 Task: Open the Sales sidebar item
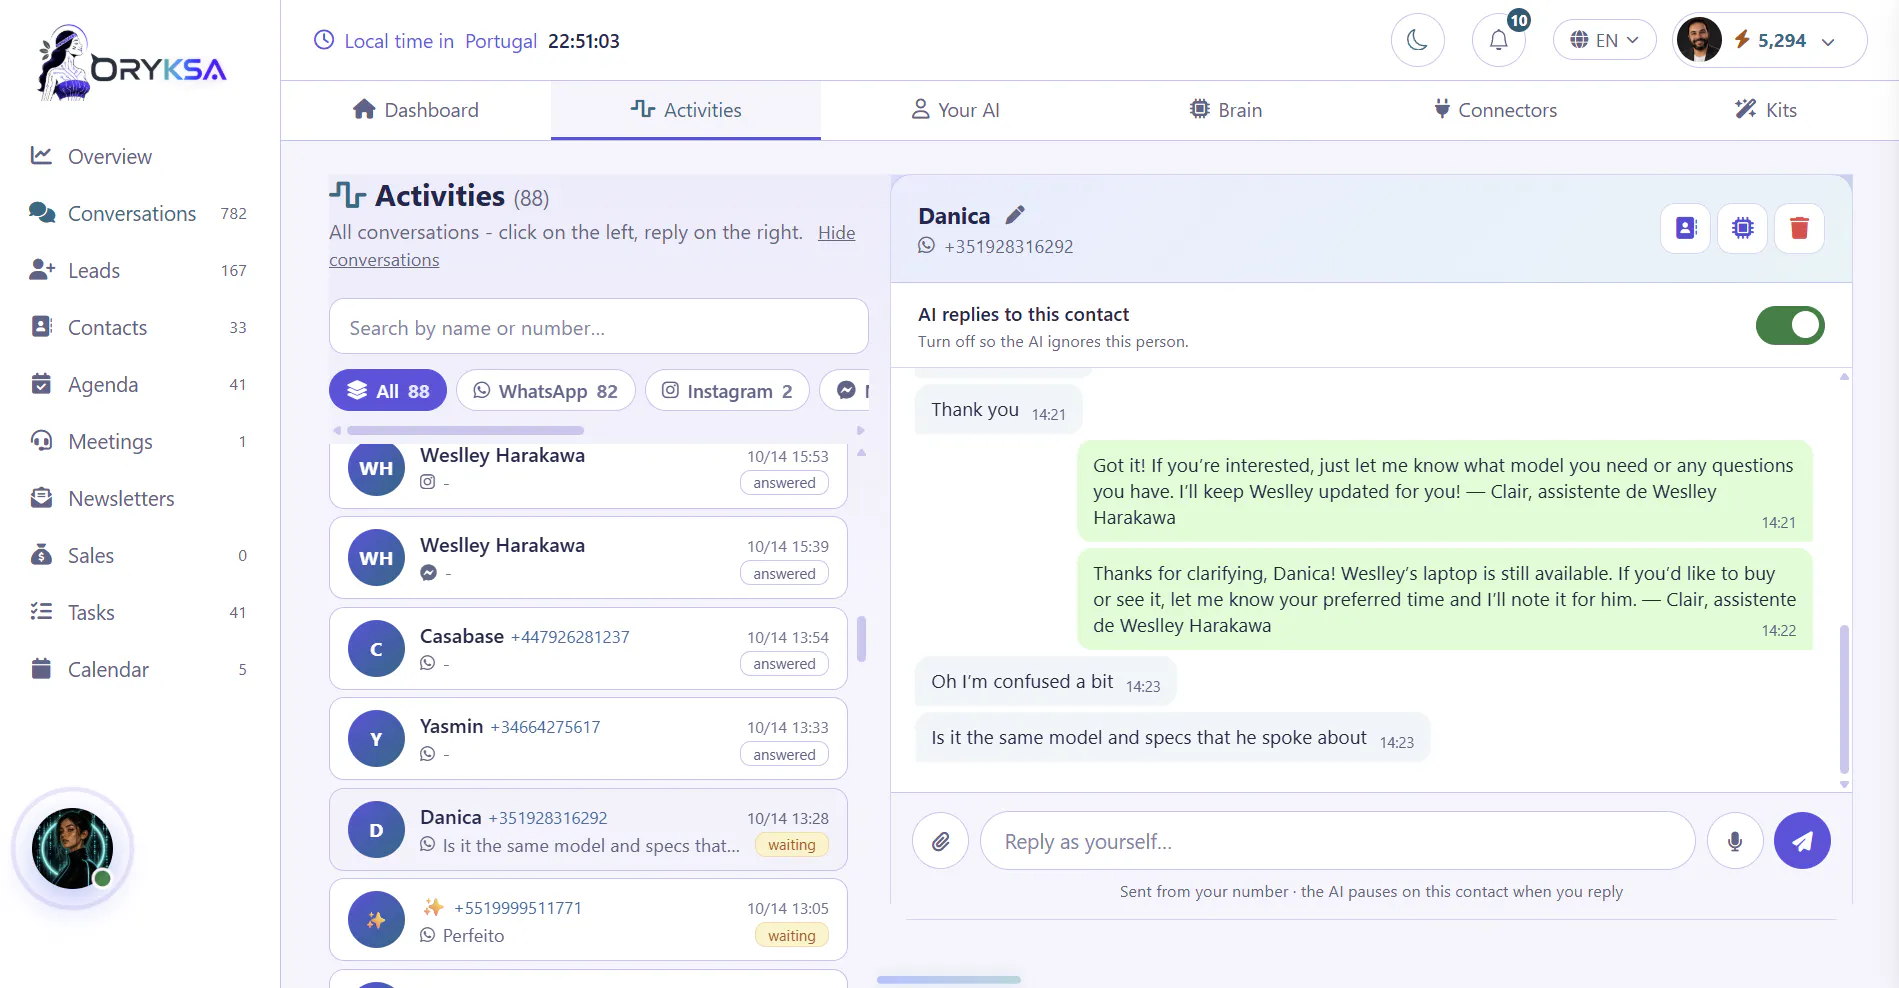[139, 555]
